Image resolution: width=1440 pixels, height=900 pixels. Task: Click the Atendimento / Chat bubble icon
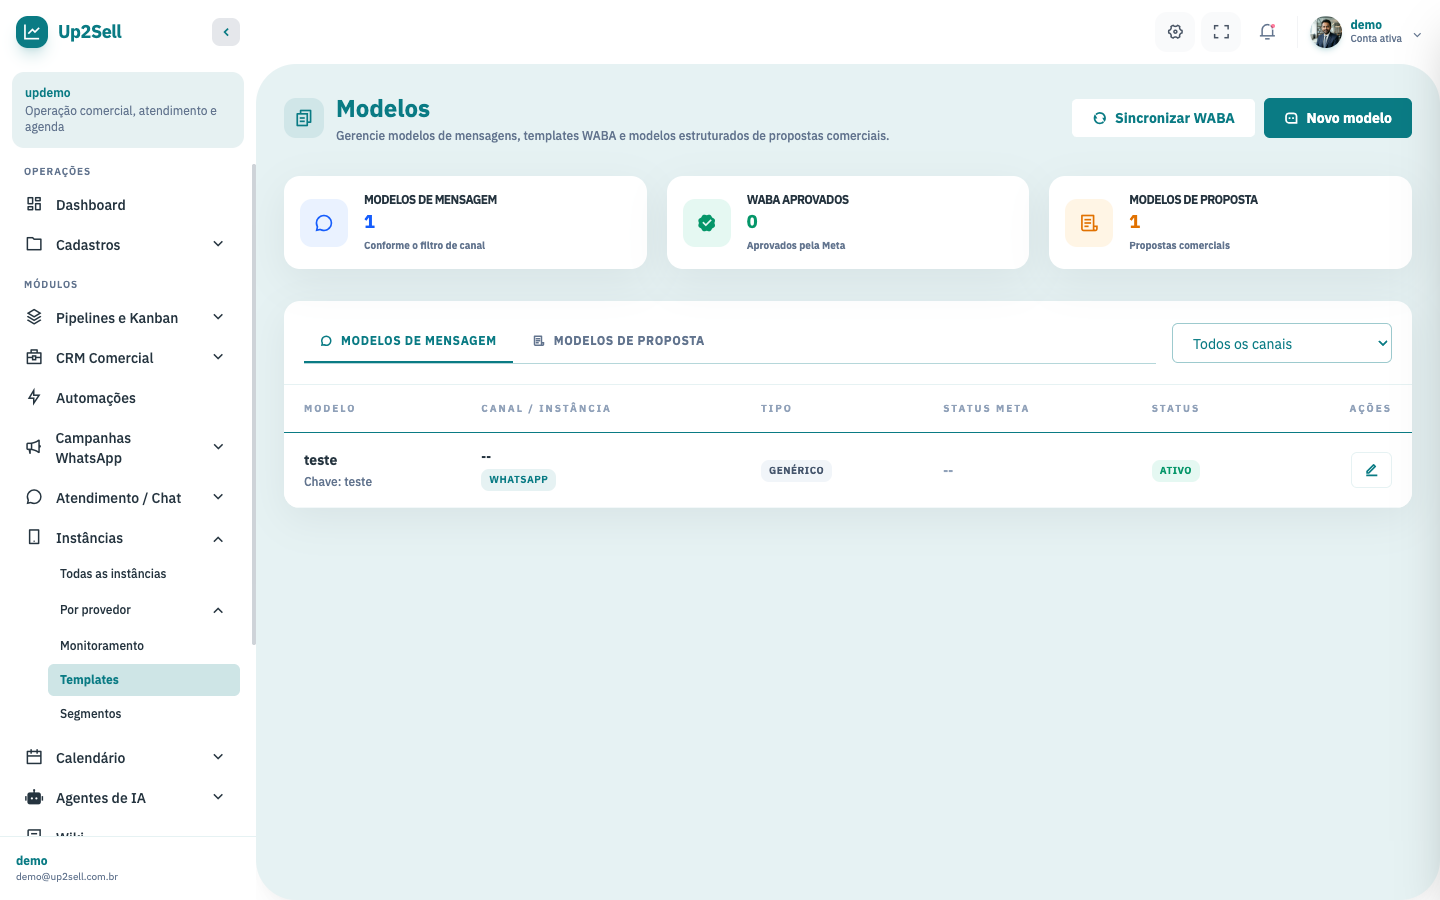pos(34,497)
